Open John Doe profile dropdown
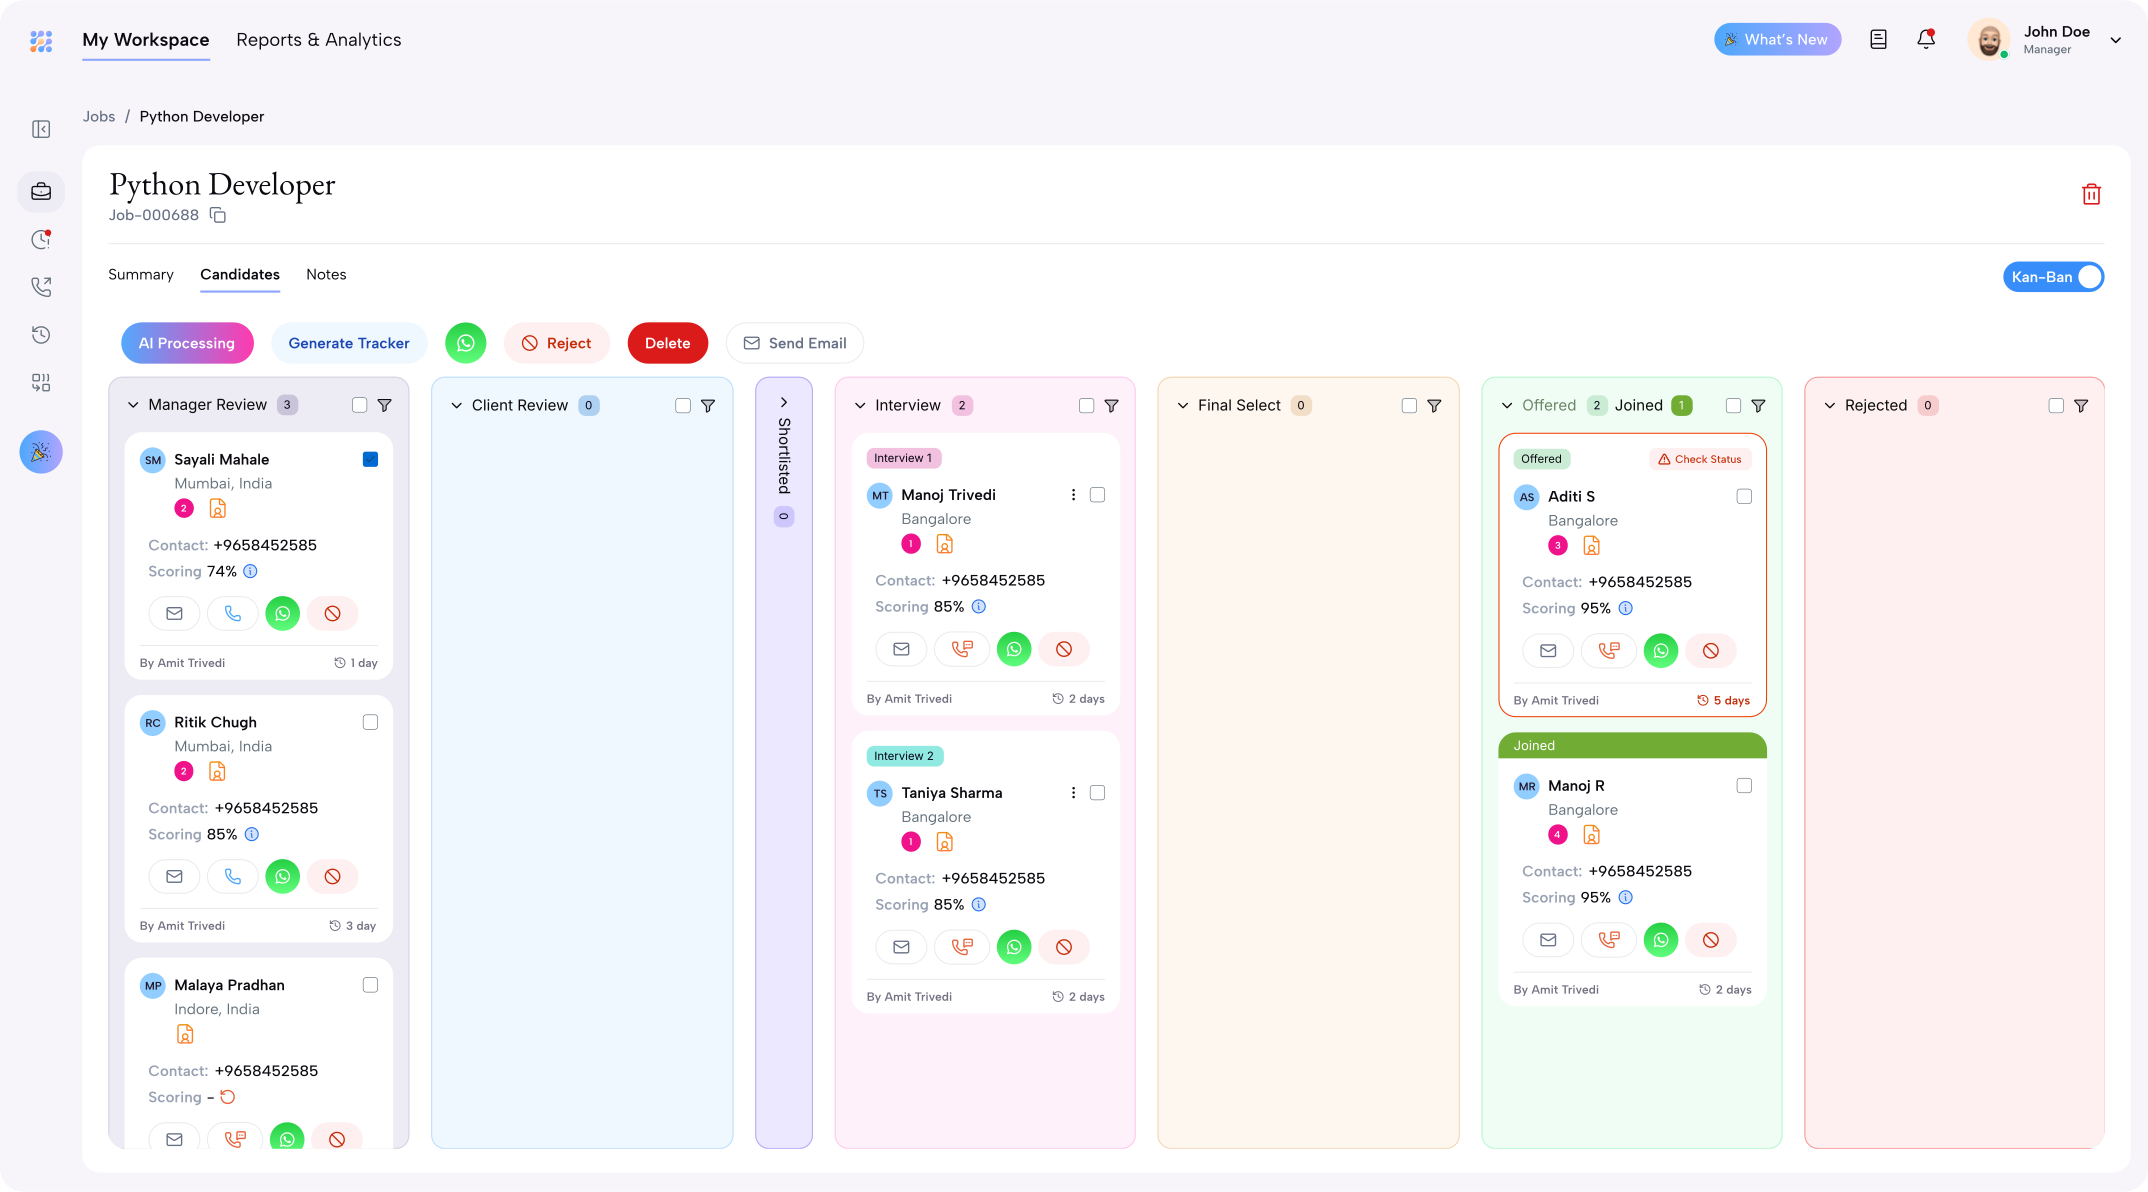 (x=2116, y=40)
